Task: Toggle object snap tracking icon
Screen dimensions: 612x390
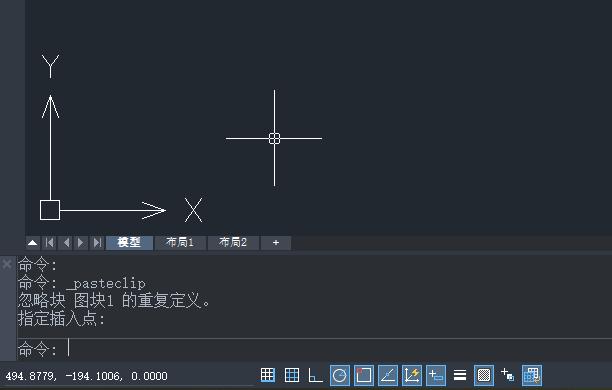Action: click(x=388, y=376)
